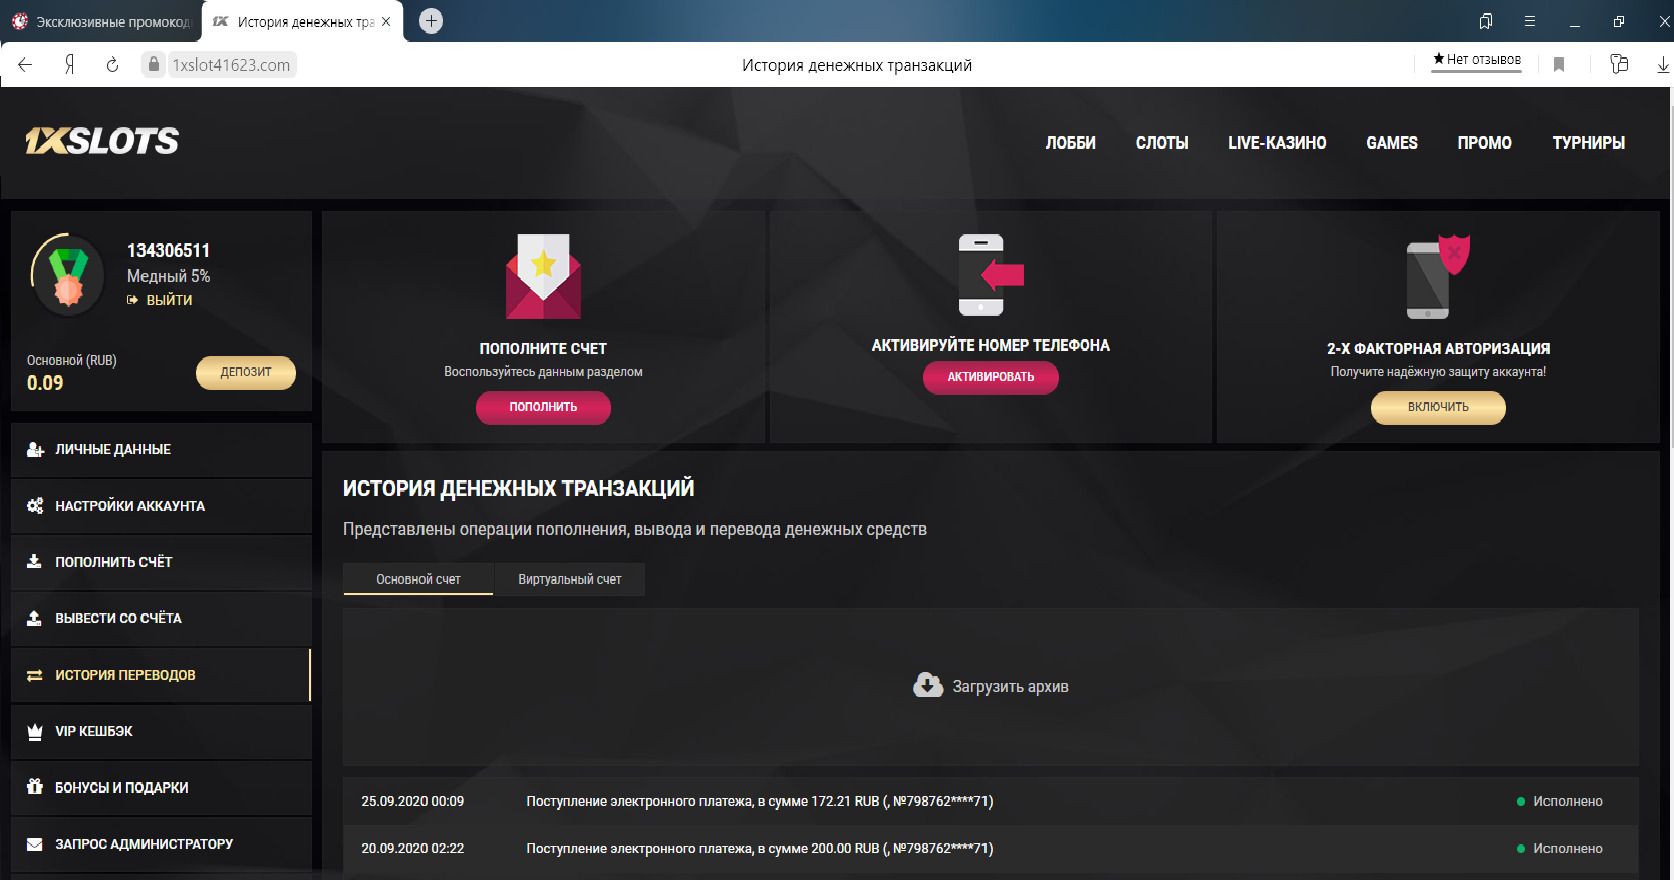Click the Медный 5% status text
Screen dimensions: 1674x880
[x=168, y=276]
